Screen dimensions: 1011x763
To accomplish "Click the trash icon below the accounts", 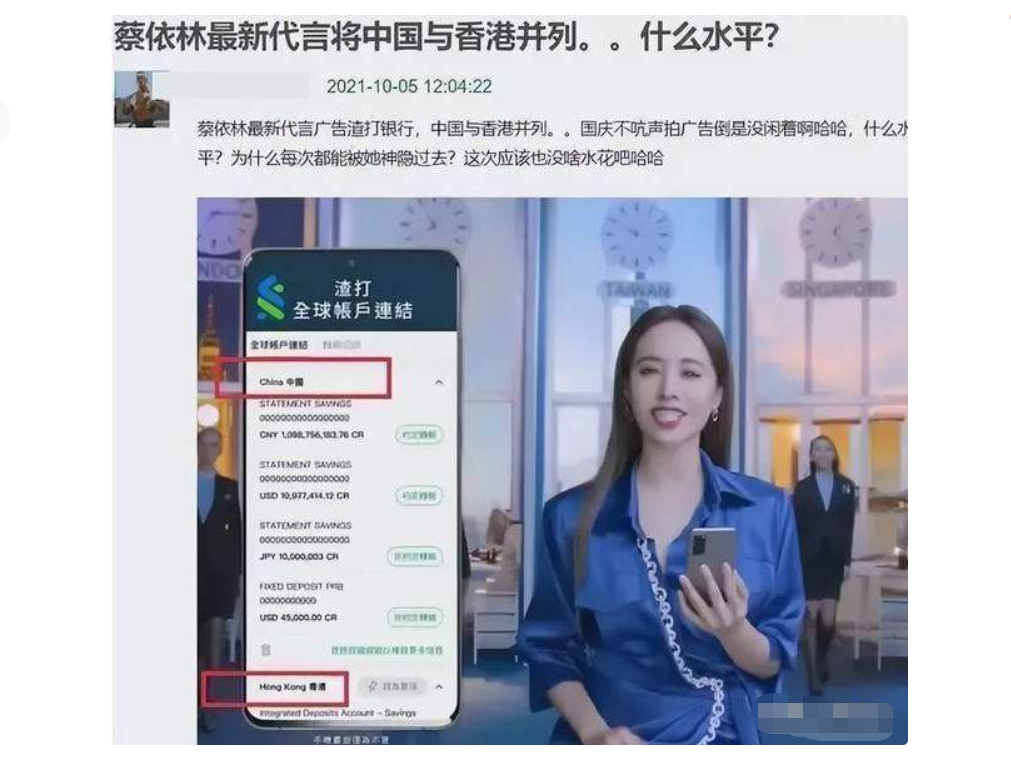I will tap(266, 649).
